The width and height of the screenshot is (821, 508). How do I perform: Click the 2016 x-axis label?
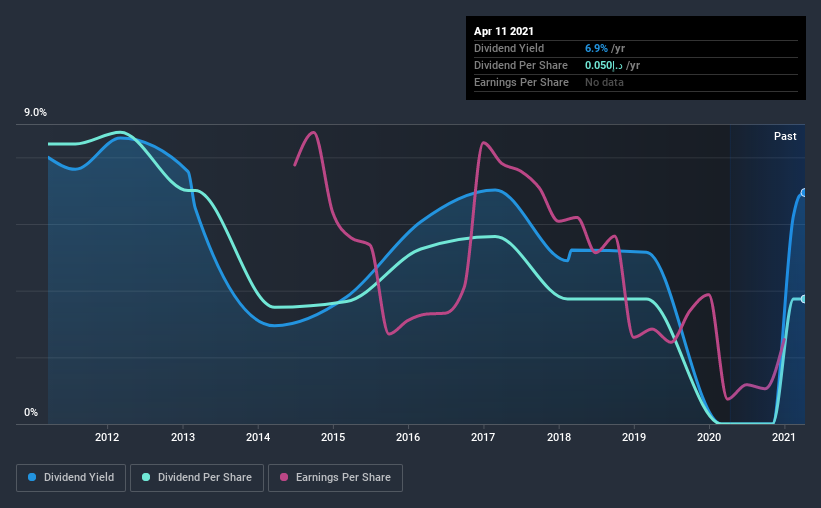click(408, 437)
